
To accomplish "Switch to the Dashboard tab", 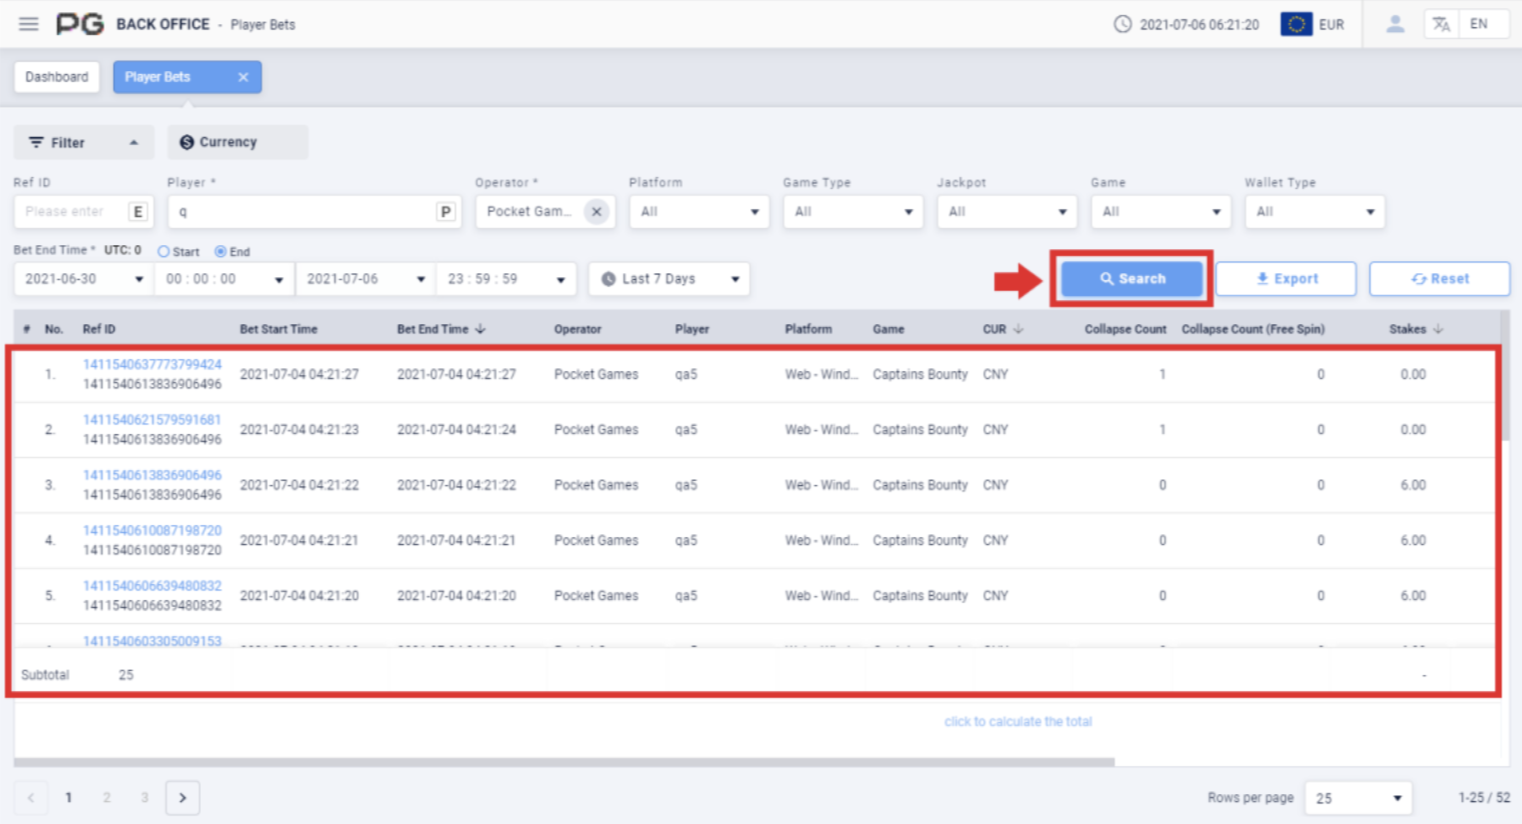I will pos(57,77).
